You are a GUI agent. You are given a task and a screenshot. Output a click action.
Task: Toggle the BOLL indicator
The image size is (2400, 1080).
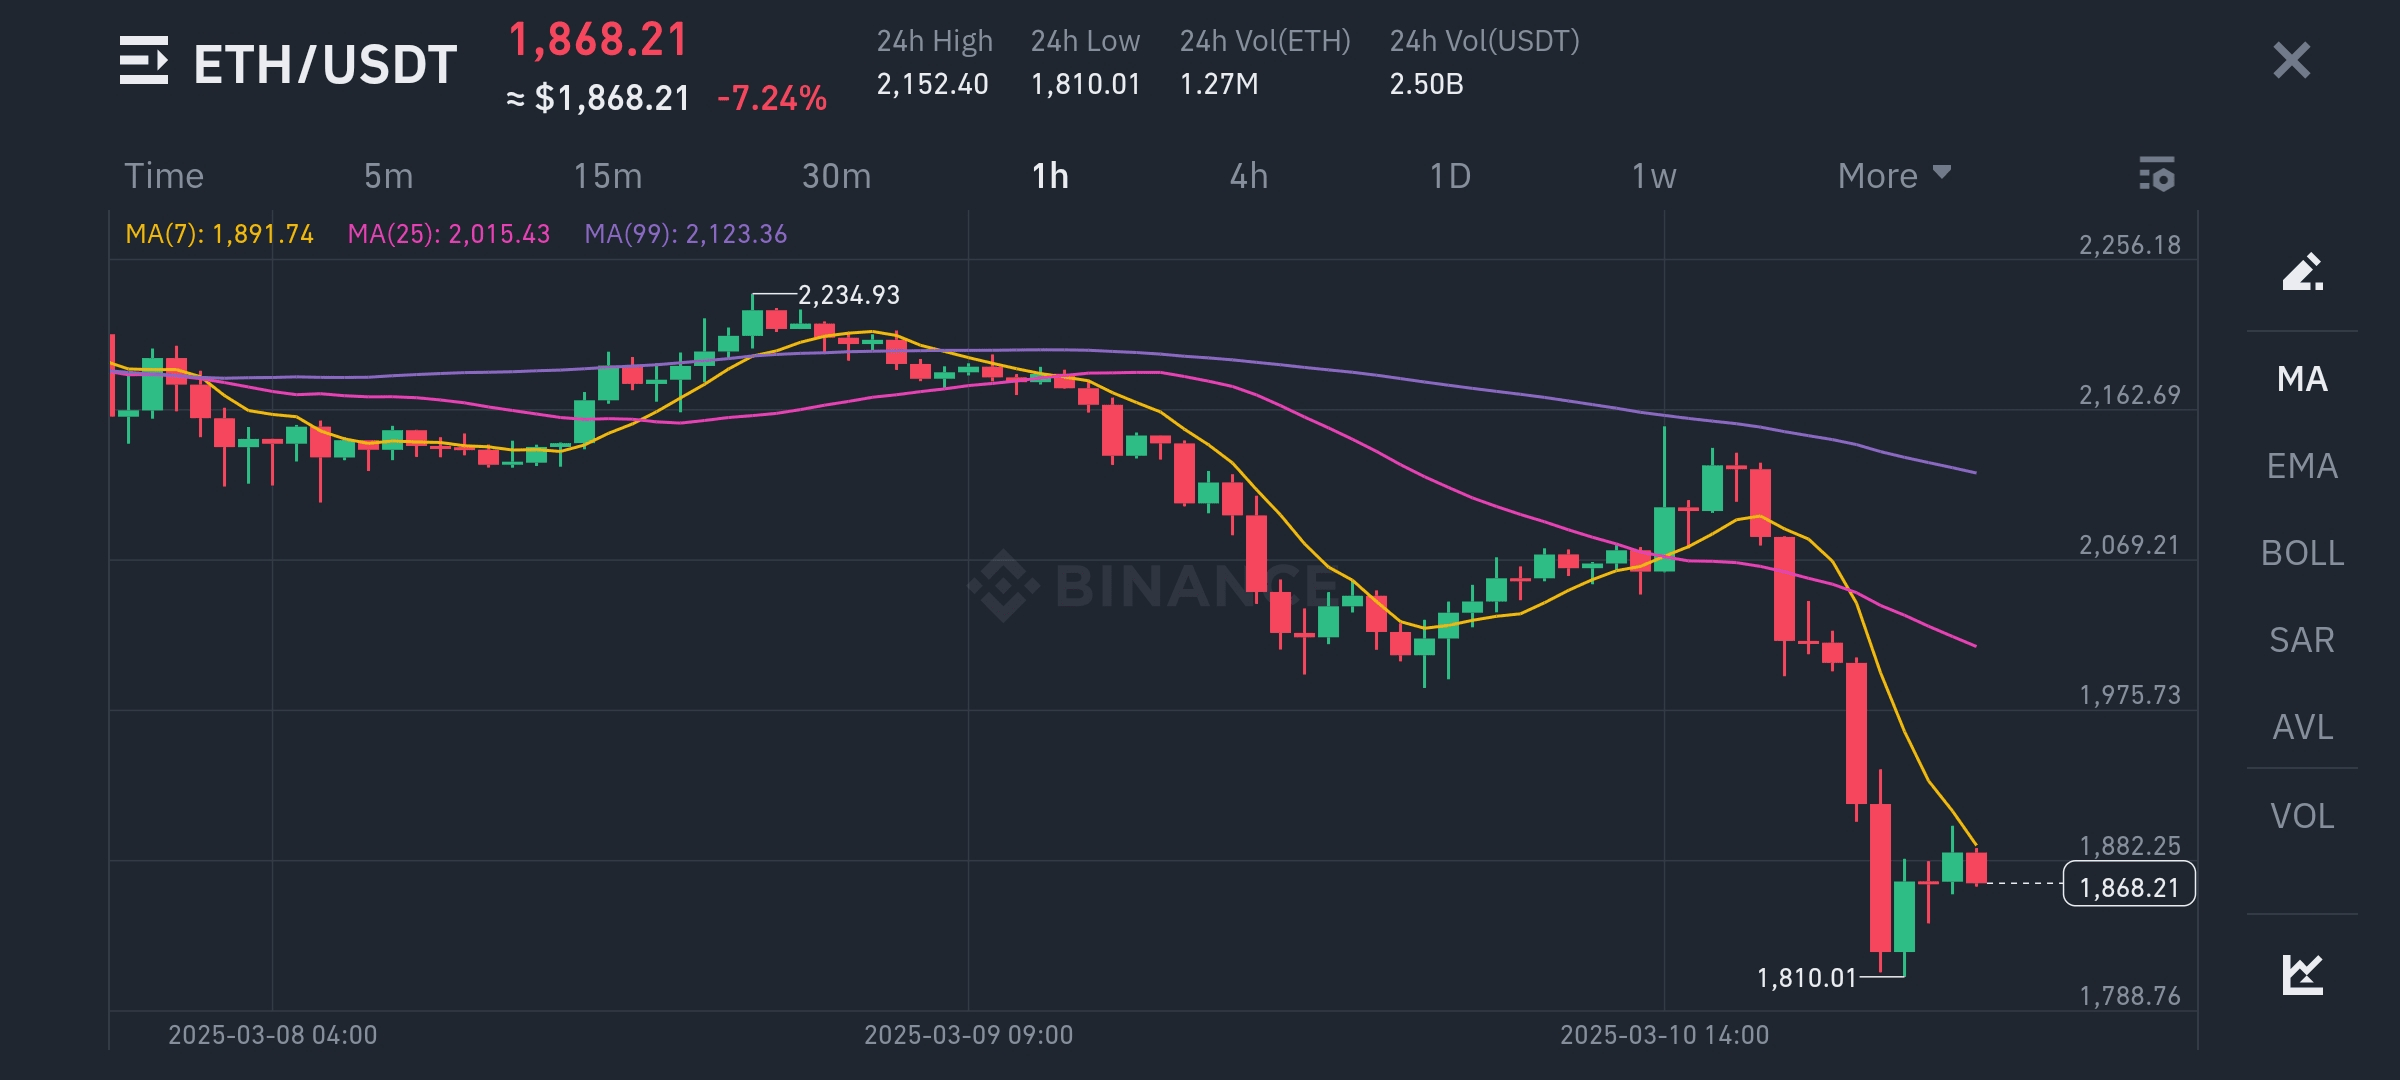[x=2302, y=553]
